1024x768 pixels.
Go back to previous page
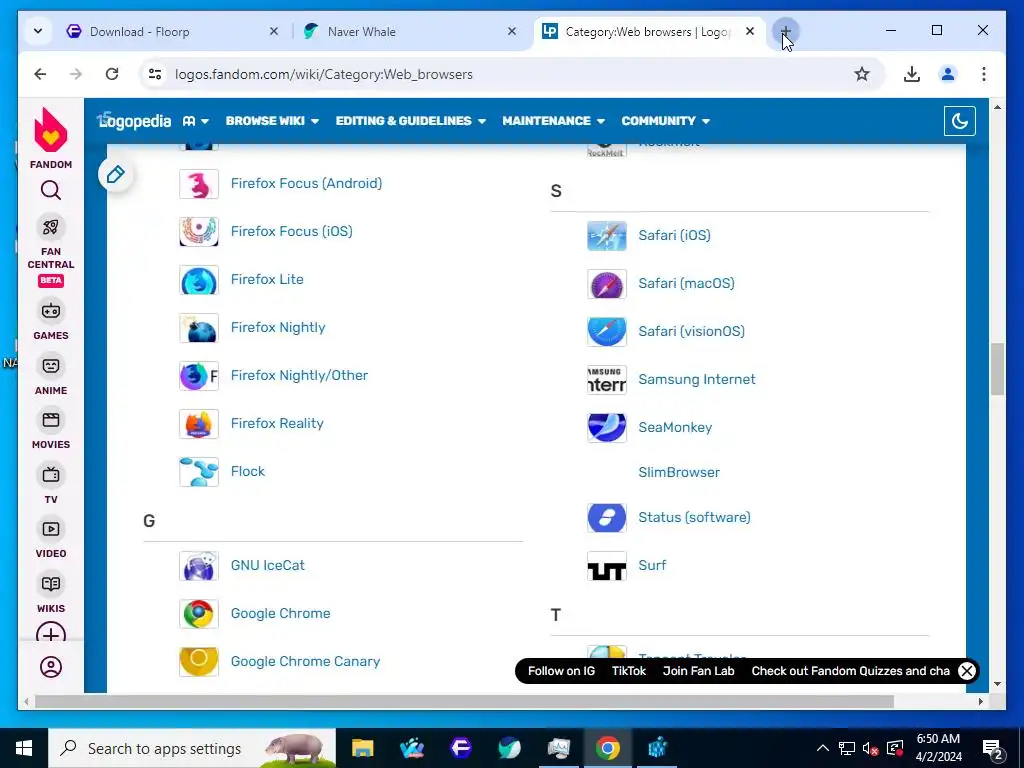[x=40, y=74]
